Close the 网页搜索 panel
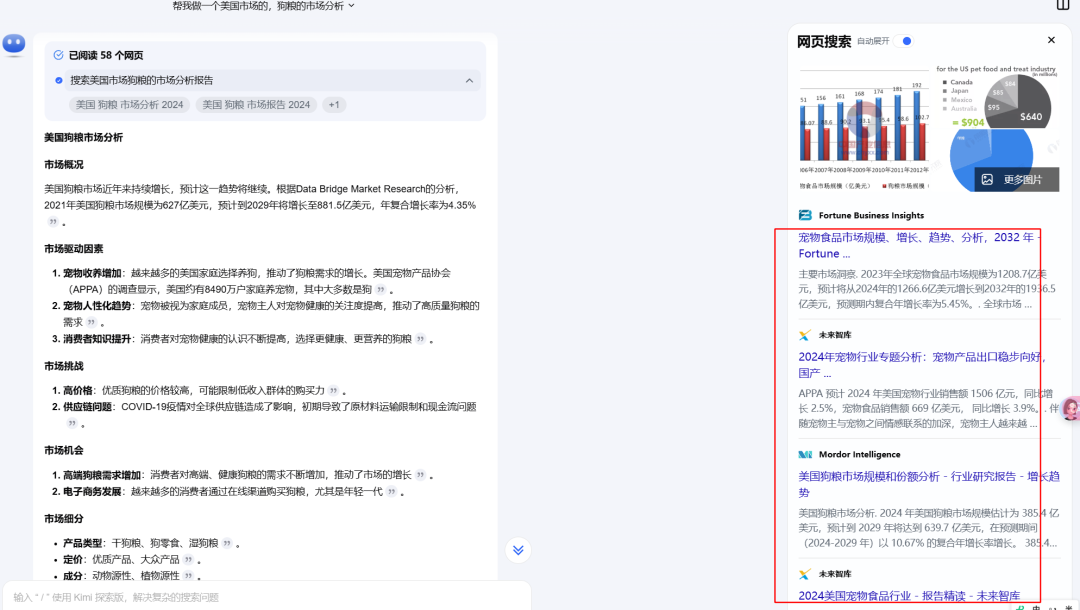Viewport: 1080px width, 610px height. (x=1051, y=39)
